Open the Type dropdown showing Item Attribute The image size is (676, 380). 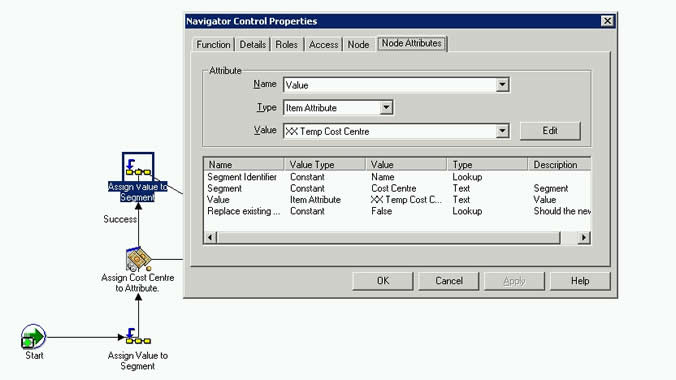coord(386,107)
